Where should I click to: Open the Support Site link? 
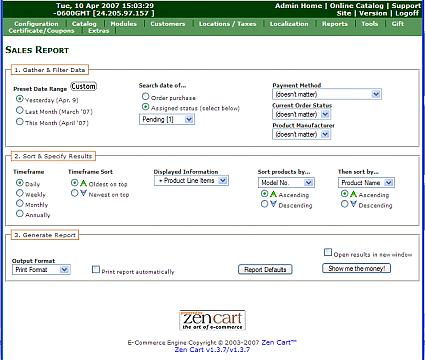[x=406, y=6]
